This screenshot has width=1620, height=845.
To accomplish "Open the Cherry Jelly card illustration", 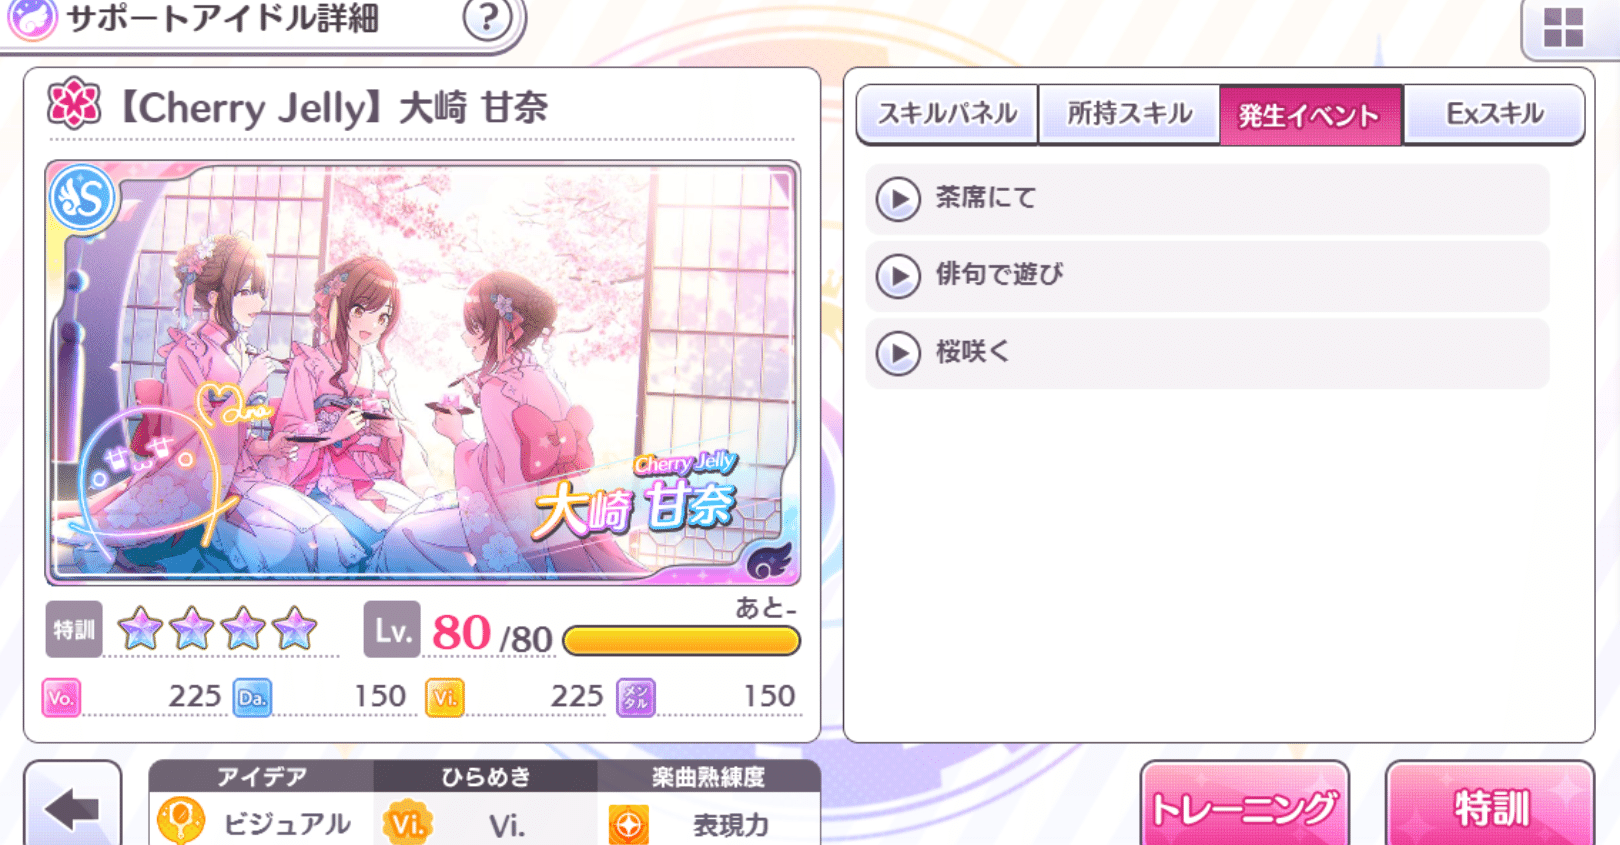I will [422, 373].
